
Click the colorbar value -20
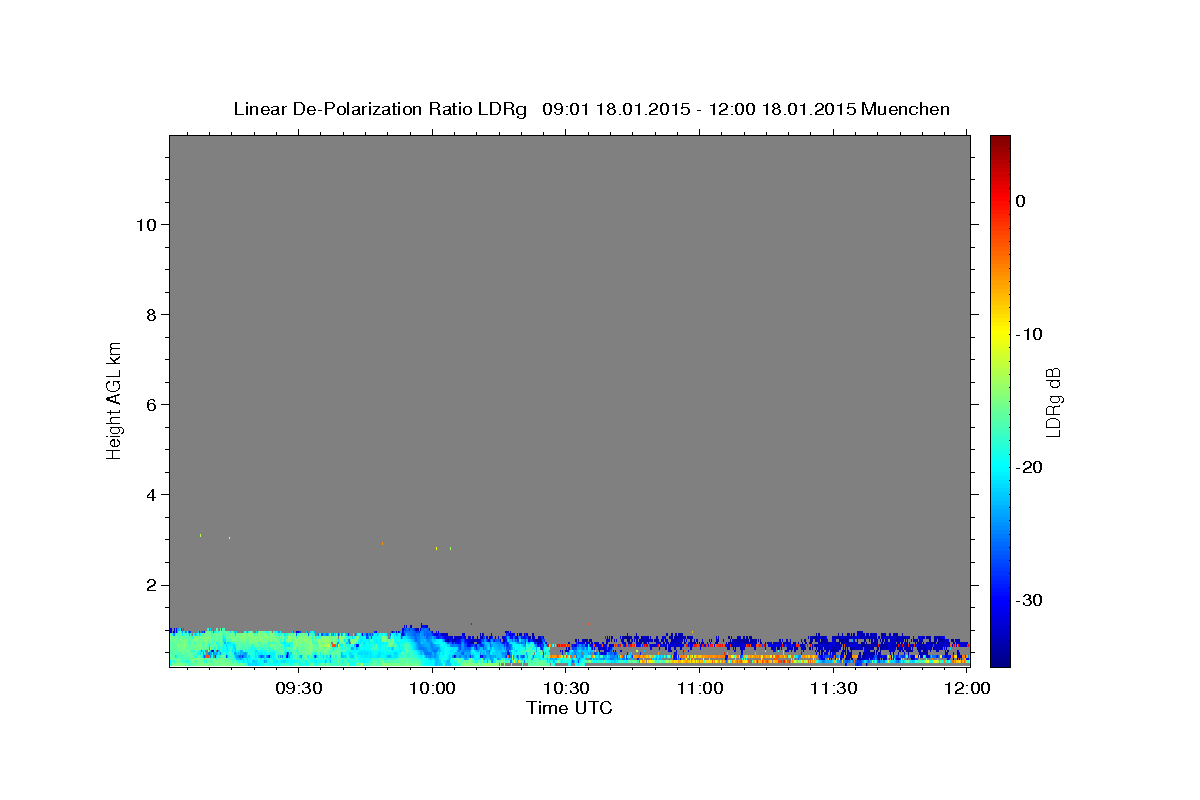[1030, 467]
